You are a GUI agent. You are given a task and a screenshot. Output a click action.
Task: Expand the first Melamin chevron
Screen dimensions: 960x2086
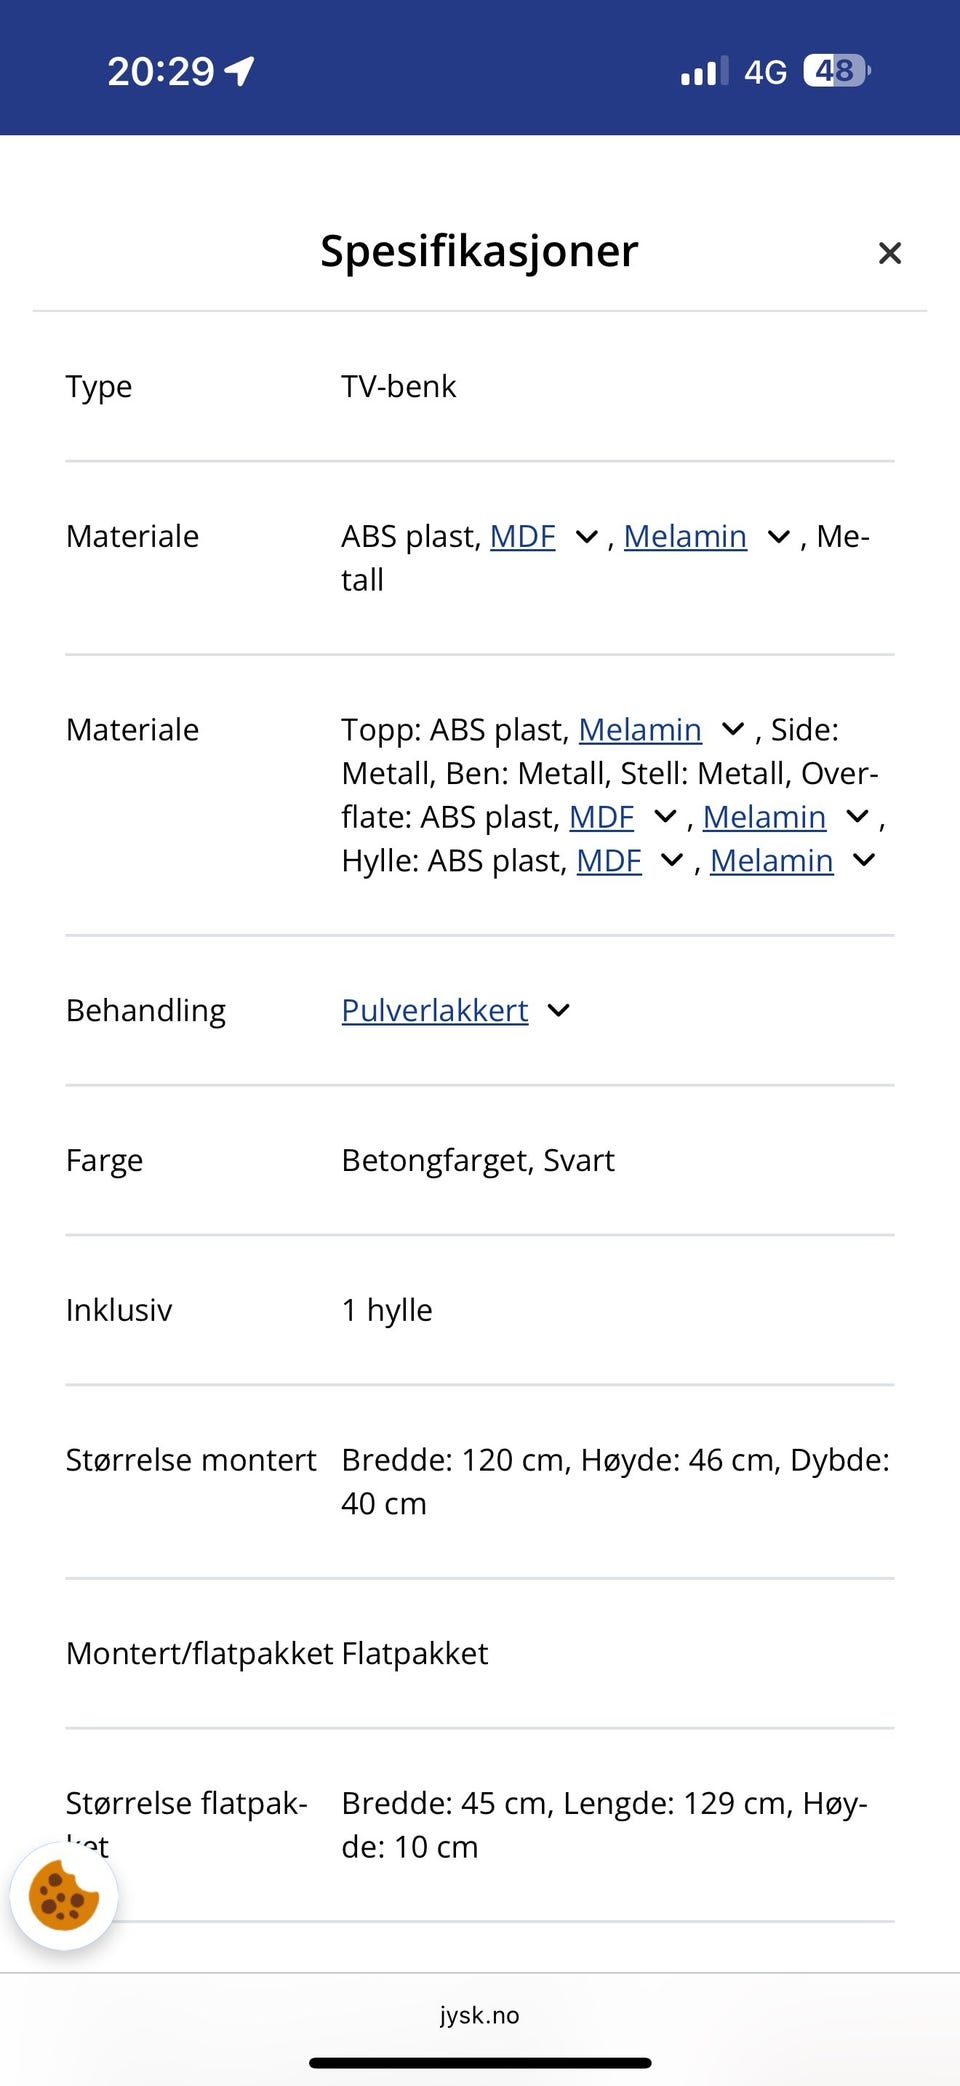point(777,537)
